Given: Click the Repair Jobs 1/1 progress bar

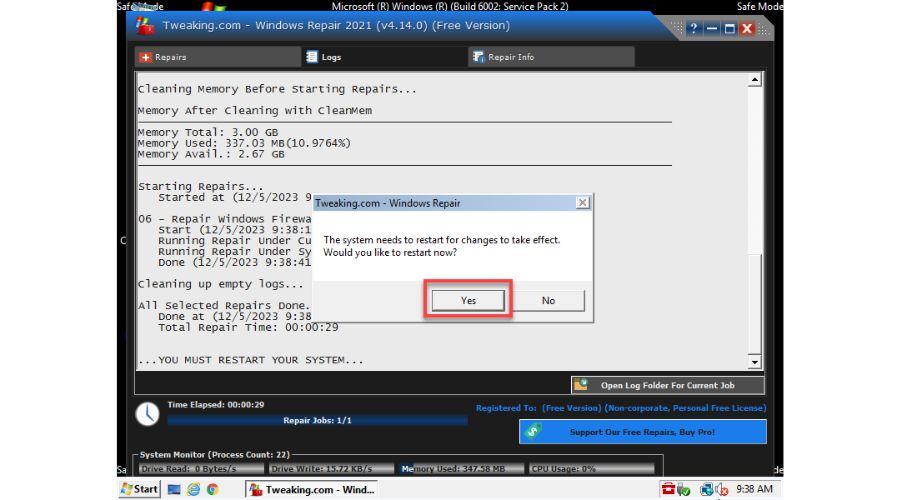Looking at the screenshot, I should click(x=317, y=420).
